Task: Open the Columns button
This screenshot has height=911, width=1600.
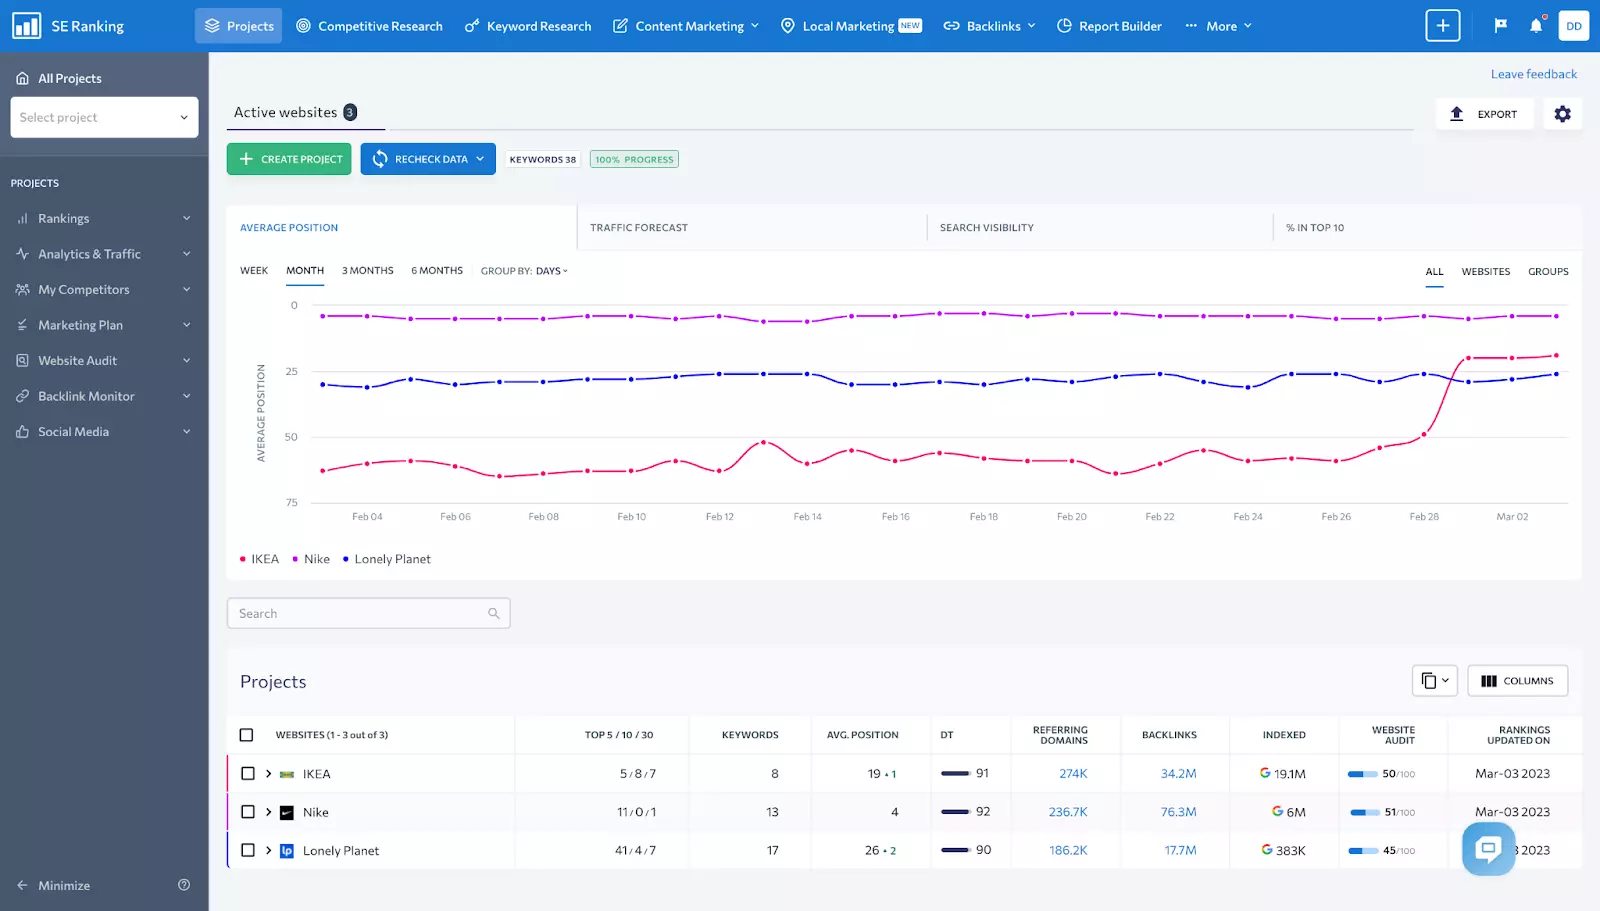Action: click(x=1518, y=681)
